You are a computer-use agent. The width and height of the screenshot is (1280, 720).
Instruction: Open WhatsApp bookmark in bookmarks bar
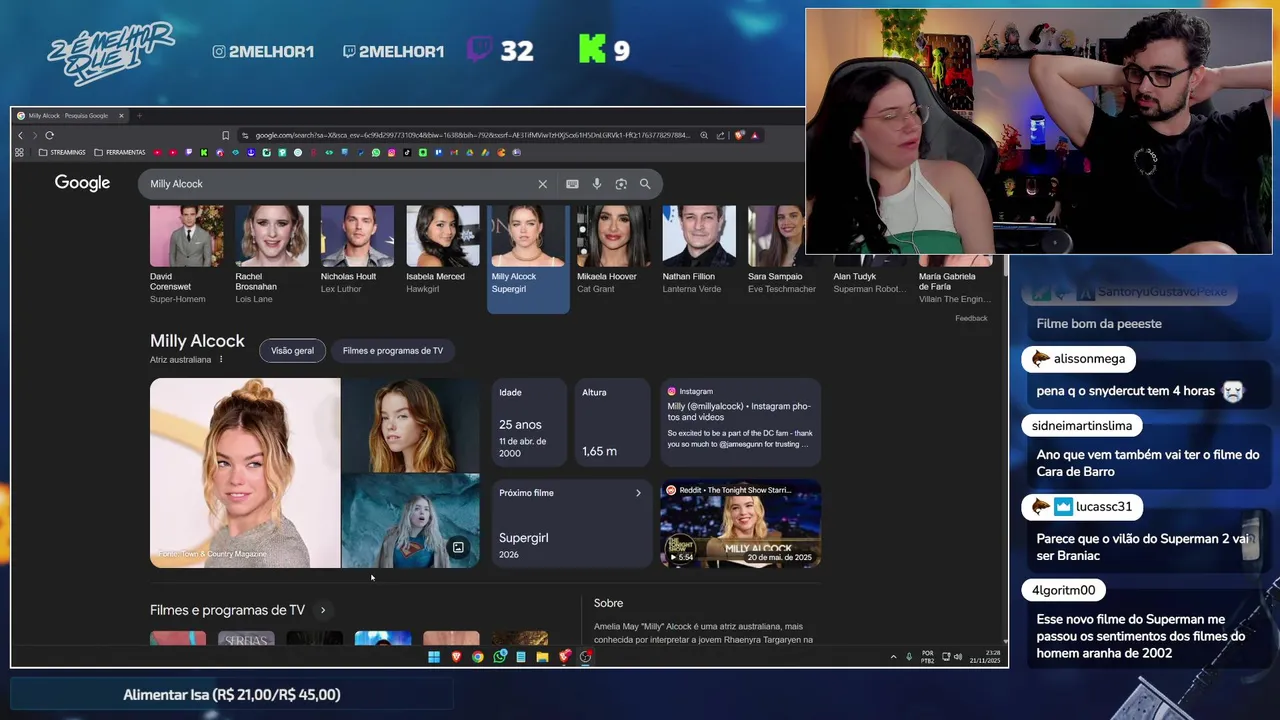click(x=376, y=153)
